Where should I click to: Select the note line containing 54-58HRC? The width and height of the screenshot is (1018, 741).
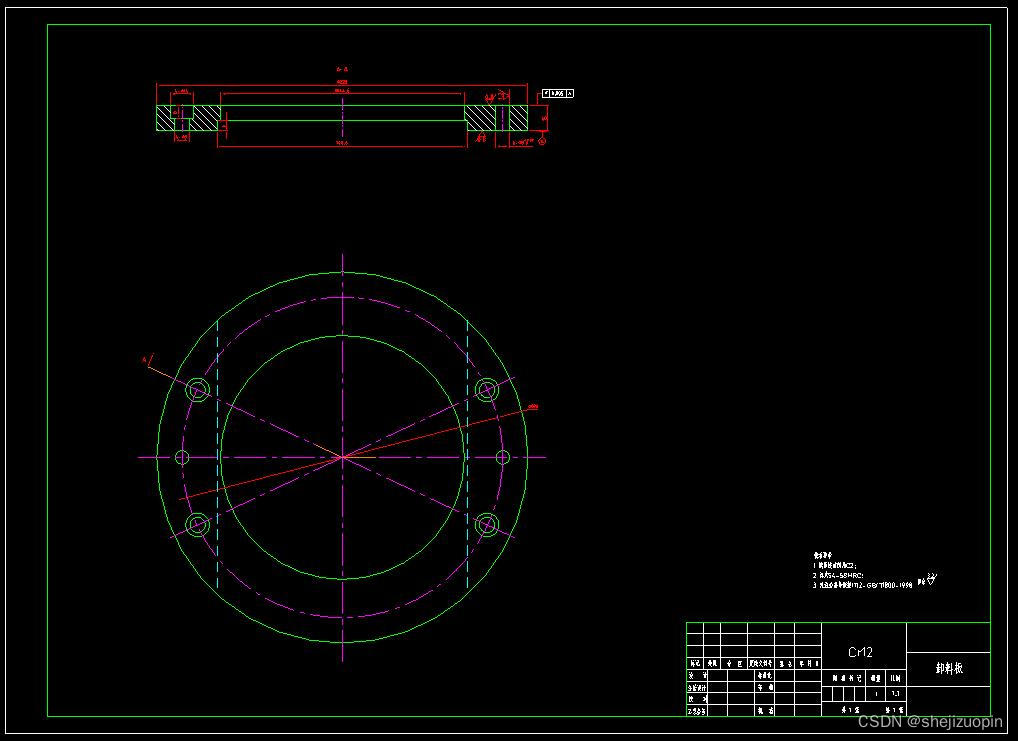coord(838,575)
